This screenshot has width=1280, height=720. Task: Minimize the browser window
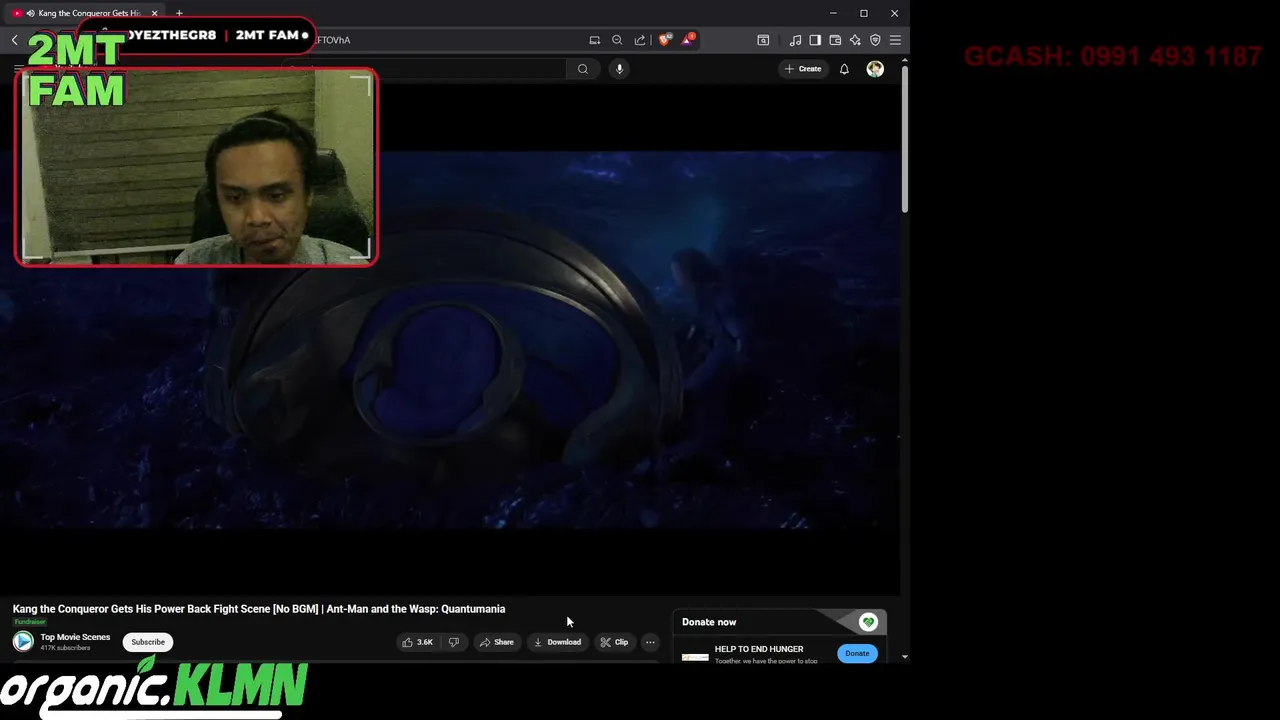tap(833, 13)
